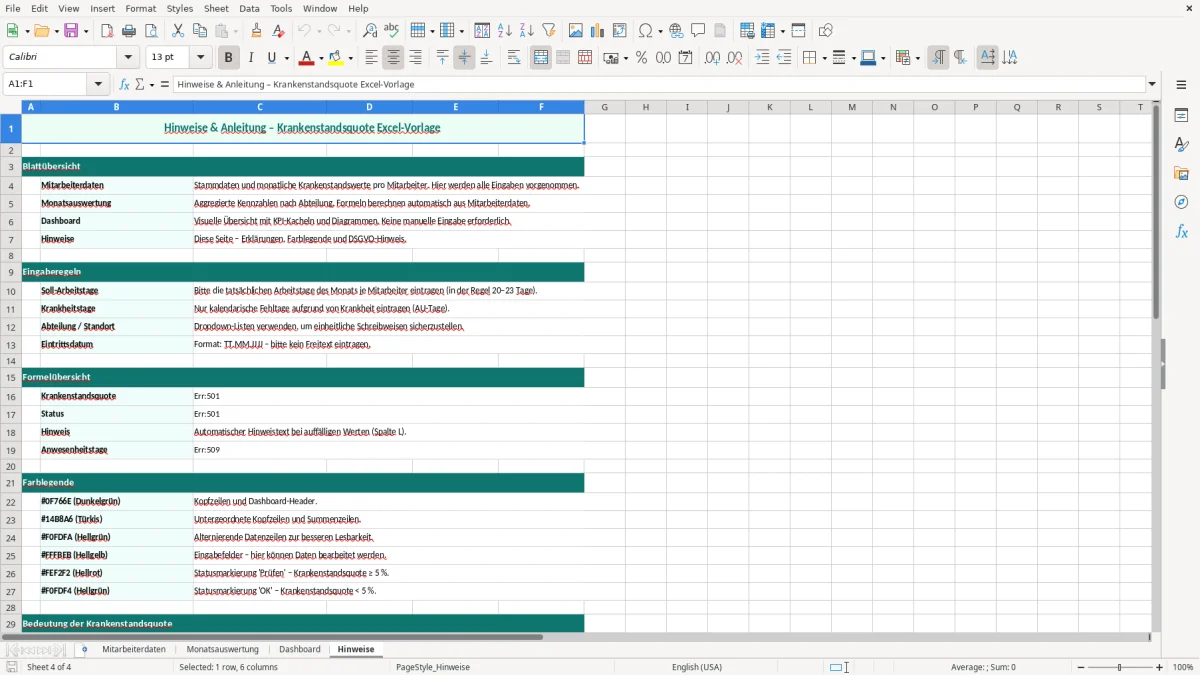Viewport: 1200px width, 675px height.
Task: Open the Borders dropdown arrow
Action: pos(823,58)
